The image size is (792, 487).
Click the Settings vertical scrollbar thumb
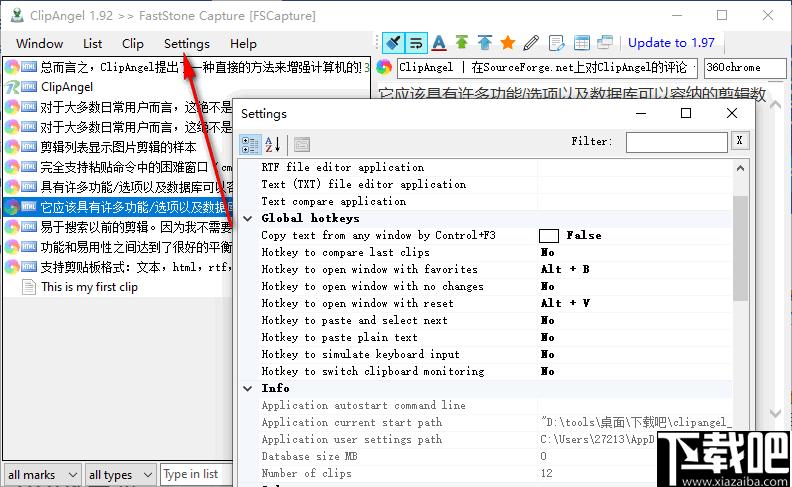click(740, 248)
